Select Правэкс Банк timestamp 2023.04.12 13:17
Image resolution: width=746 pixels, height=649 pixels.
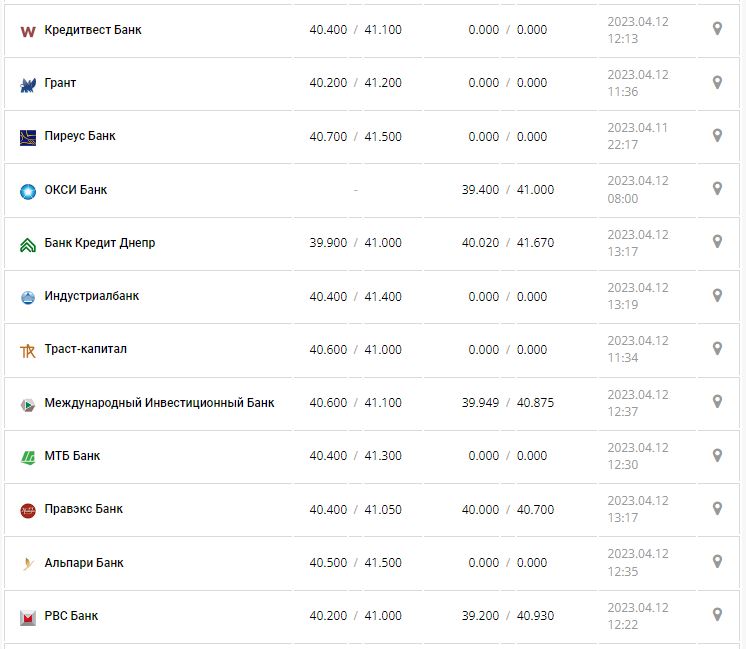[x=637, y=509]
